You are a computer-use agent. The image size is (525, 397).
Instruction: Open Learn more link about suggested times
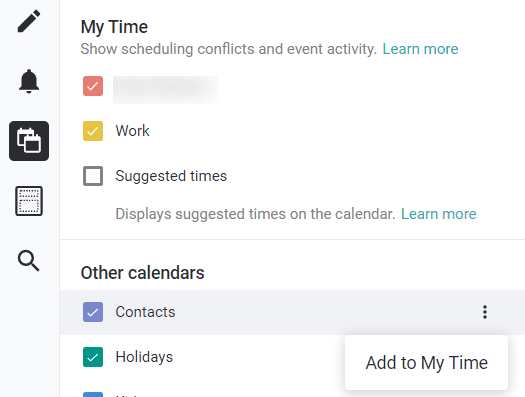(x=439, y=214)
